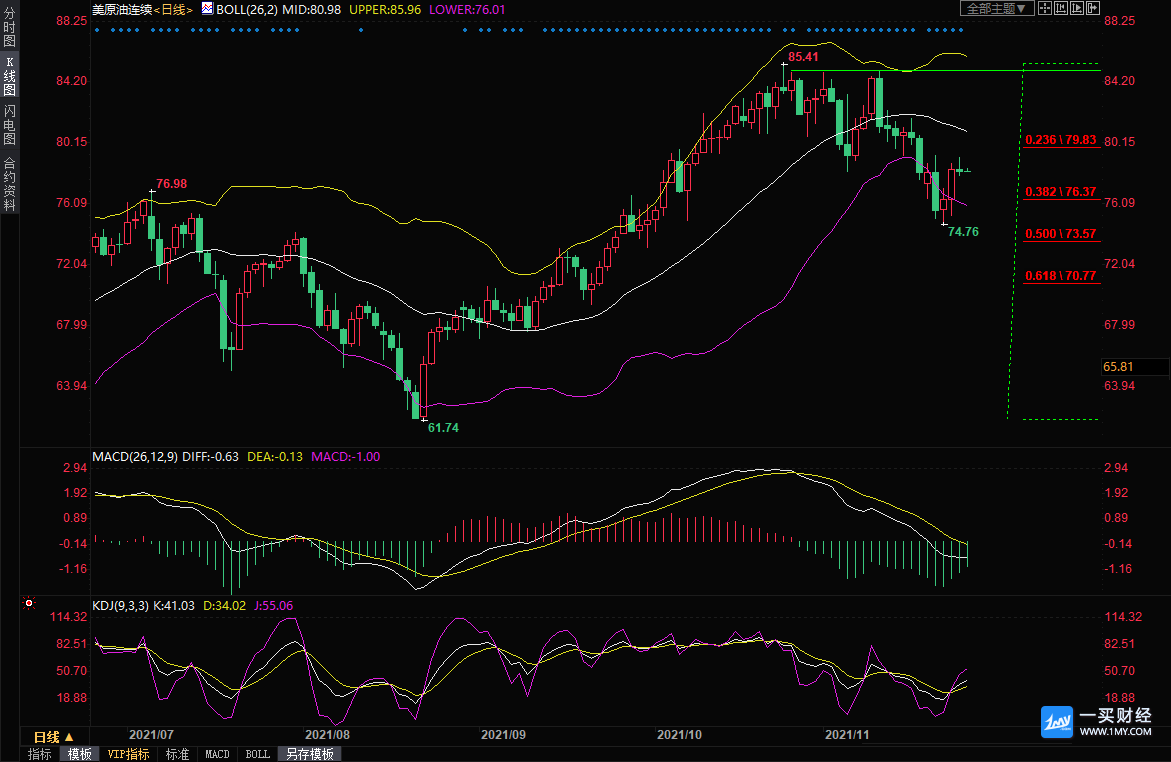The image size is (1171, 762).
Task: Click the D:34.02 KDJ value
Action: click(x=225, y=606)
